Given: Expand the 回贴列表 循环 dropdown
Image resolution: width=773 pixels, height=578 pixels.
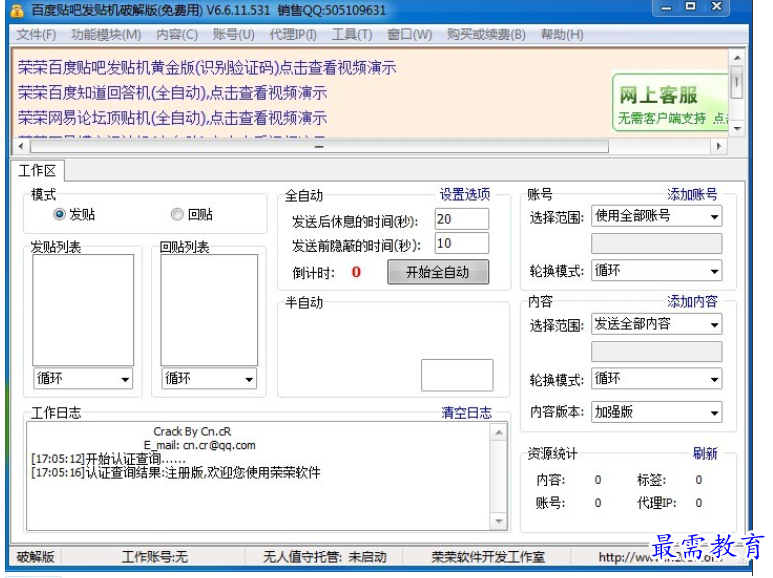Looking at the screenshot, I should pyautogui.click(x=209, y=378).
